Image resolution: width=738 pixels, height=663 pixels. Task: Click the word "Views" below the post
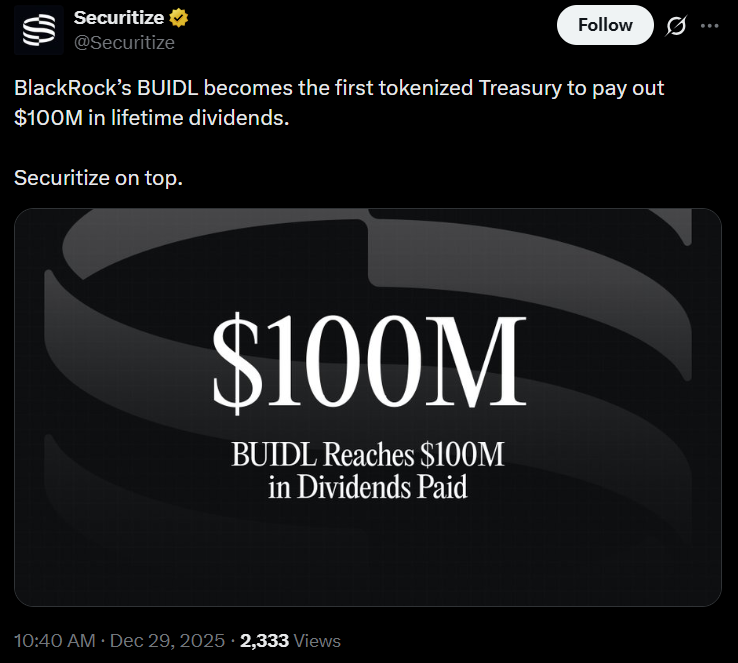317,641
